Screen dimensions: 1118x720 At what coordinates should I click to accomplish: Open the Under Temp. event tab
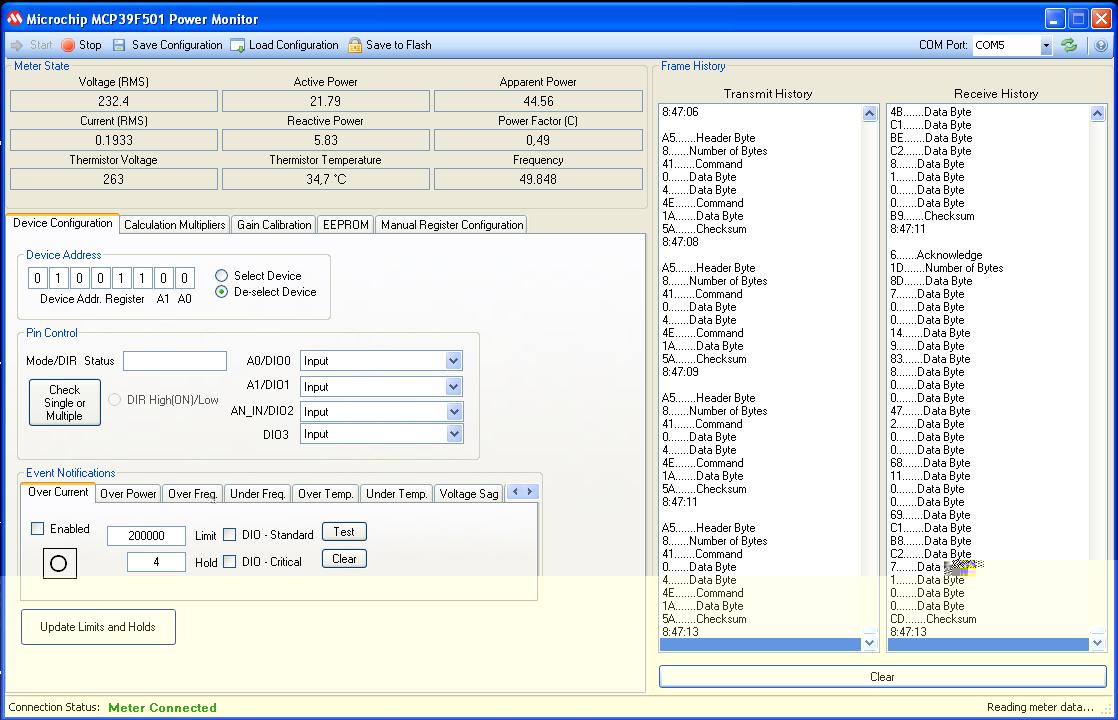396,493
